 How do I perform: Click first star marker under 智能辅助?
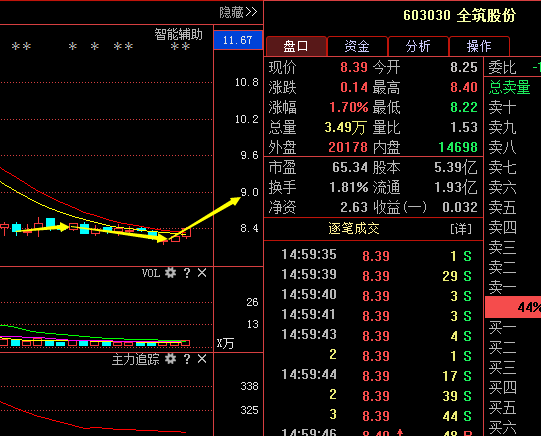[x=176, y=47]
